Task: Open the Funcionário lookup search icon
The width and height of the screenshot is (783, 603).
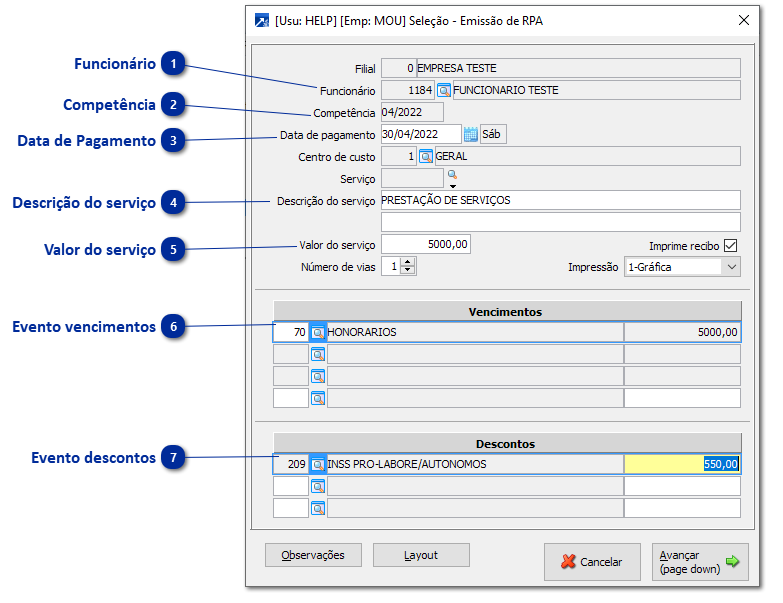Action: (443, 90)
